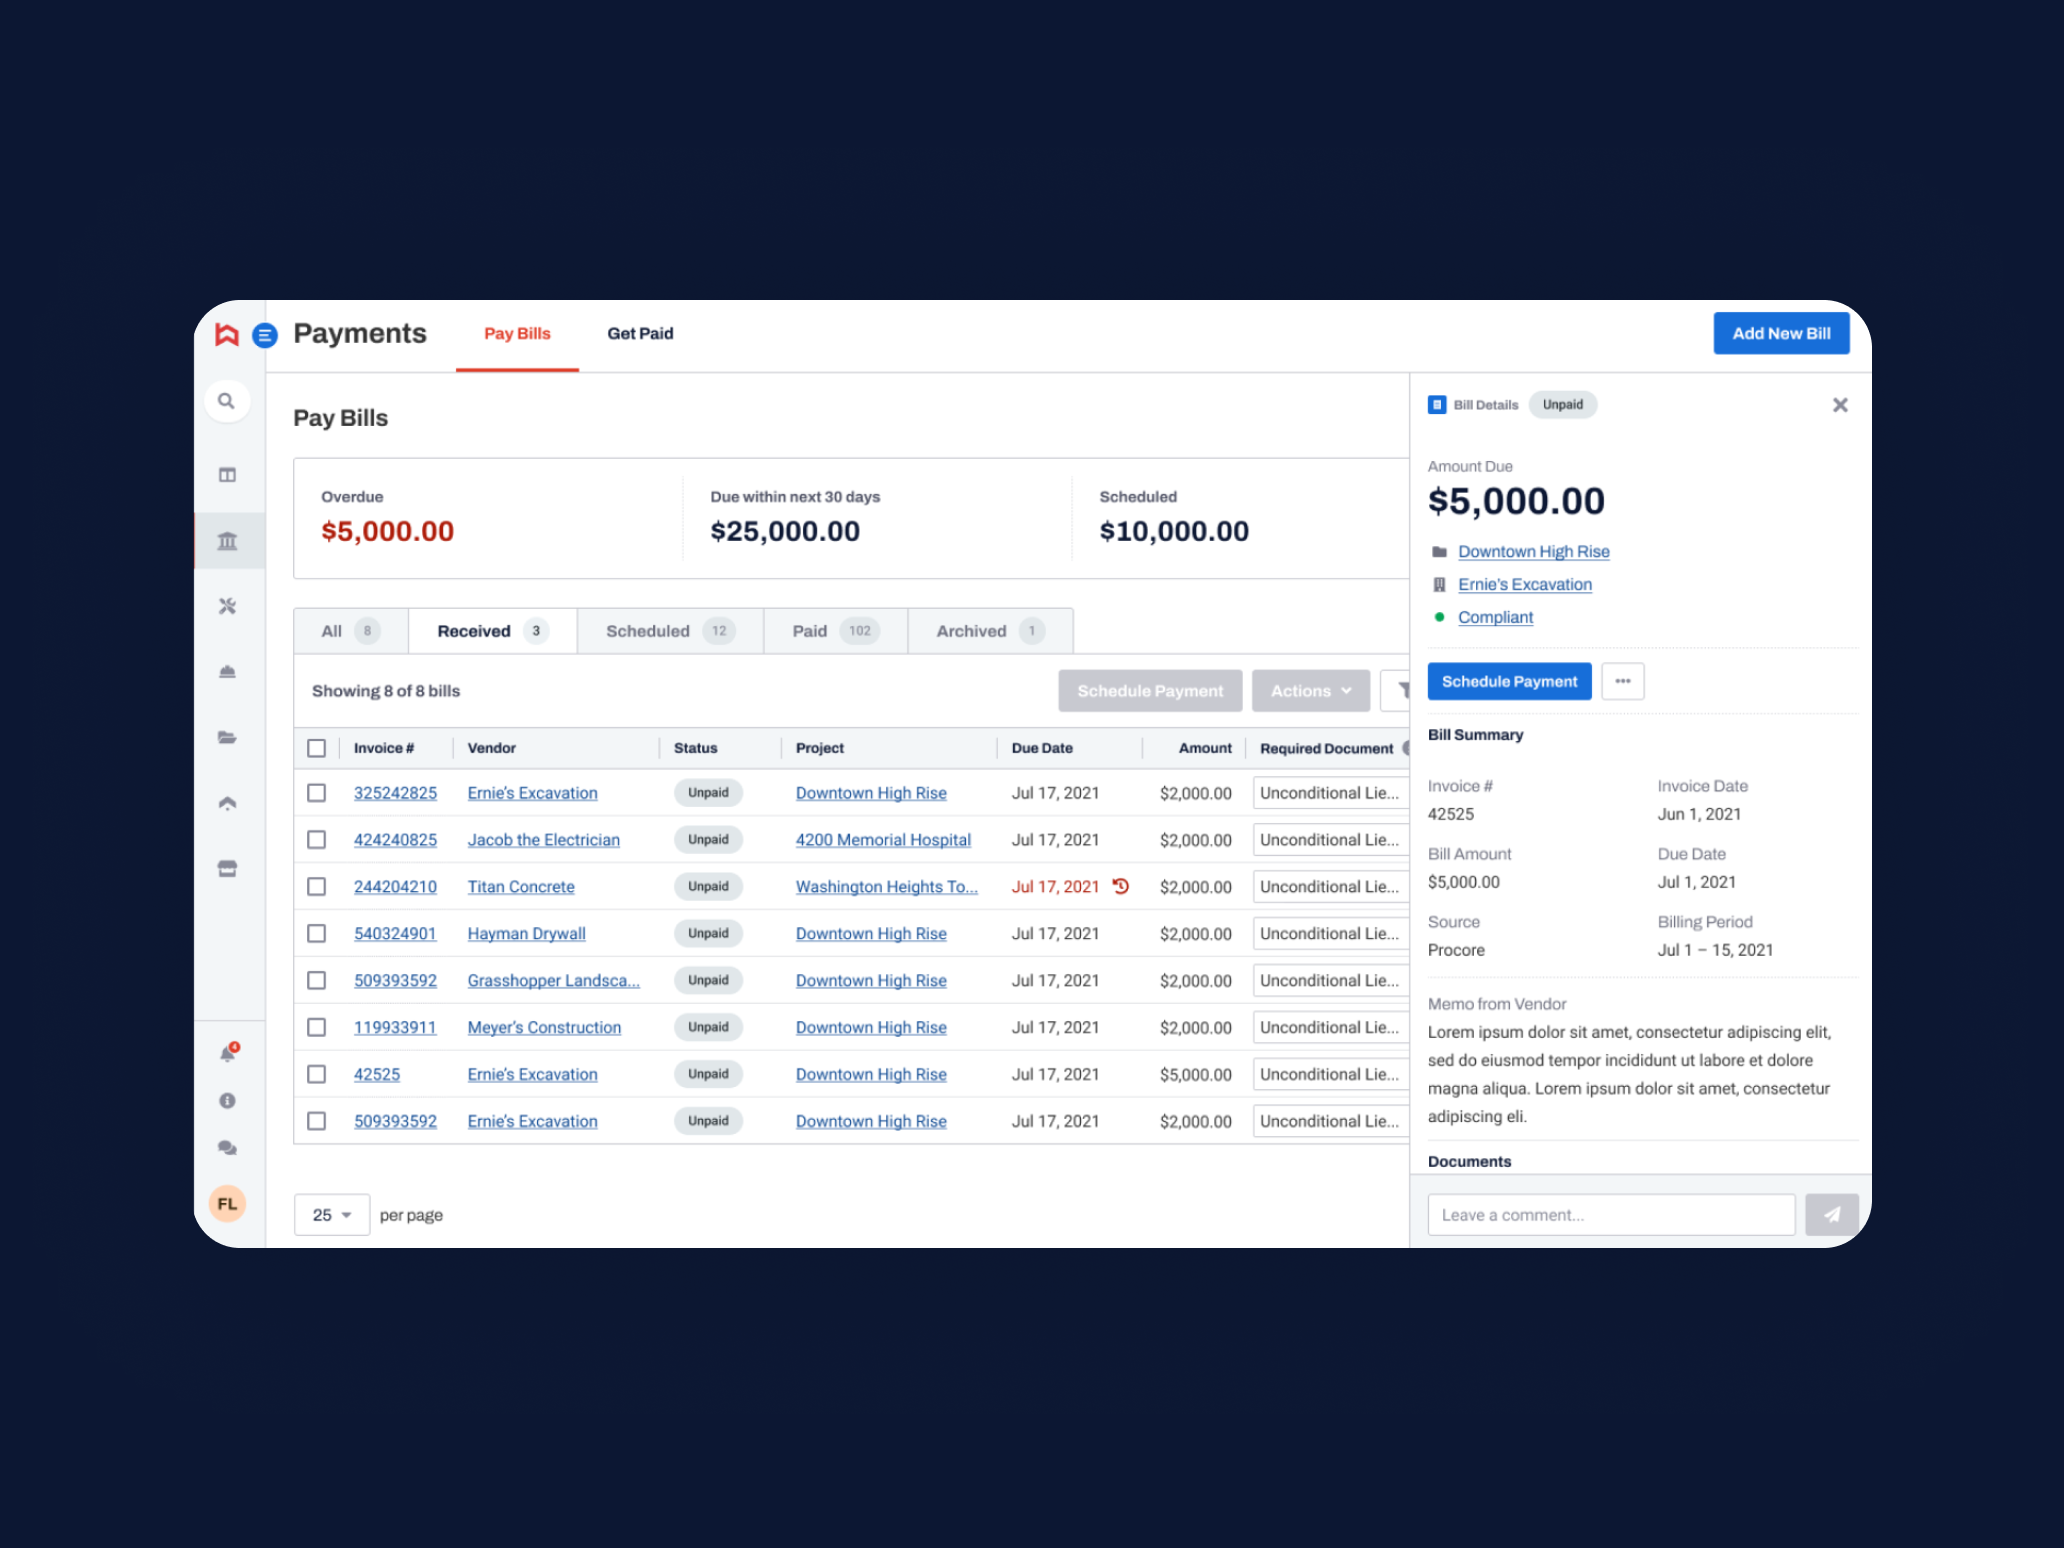
Task: Open the Actions dropdown
Action: click(x=1310, y=691)
